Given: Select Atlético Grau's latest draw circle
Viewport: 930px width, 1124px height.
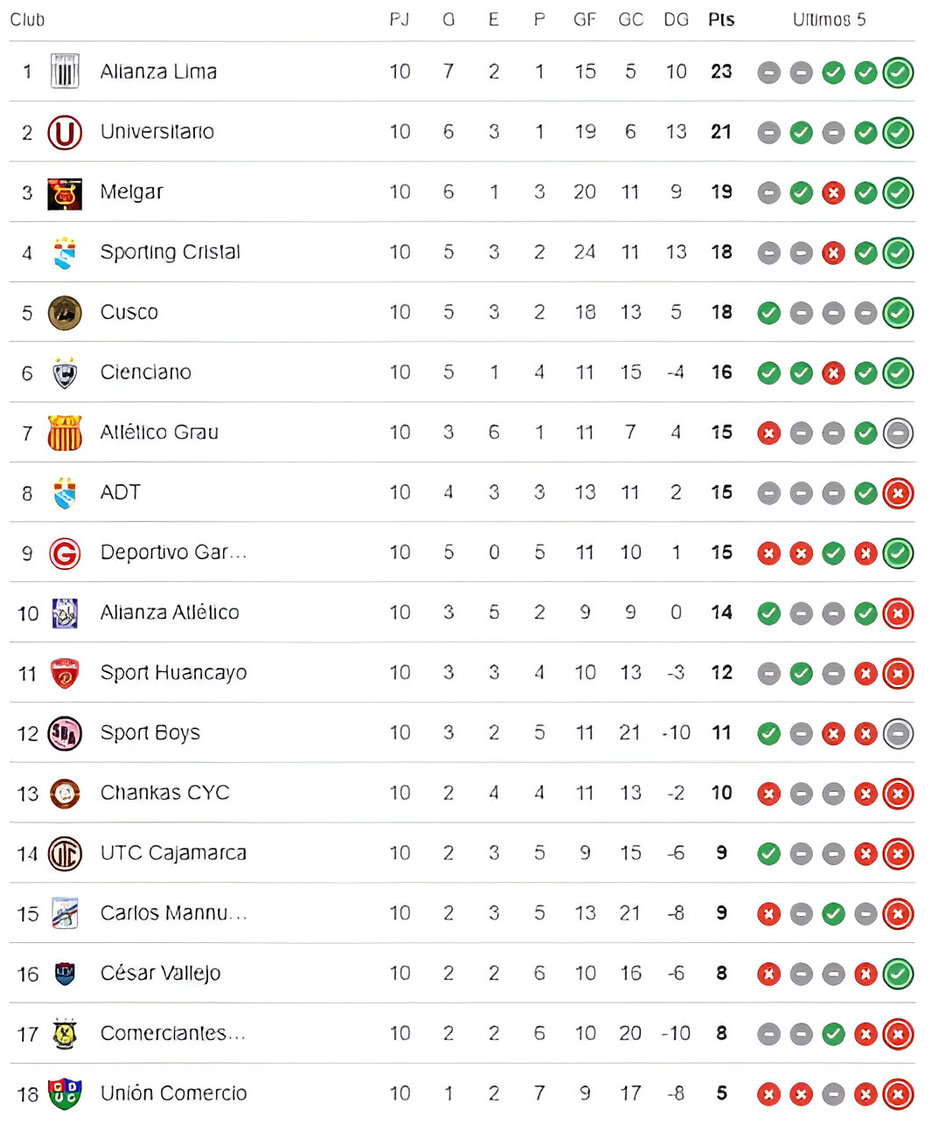Looking at the screenshot, I should coord(898,433).
